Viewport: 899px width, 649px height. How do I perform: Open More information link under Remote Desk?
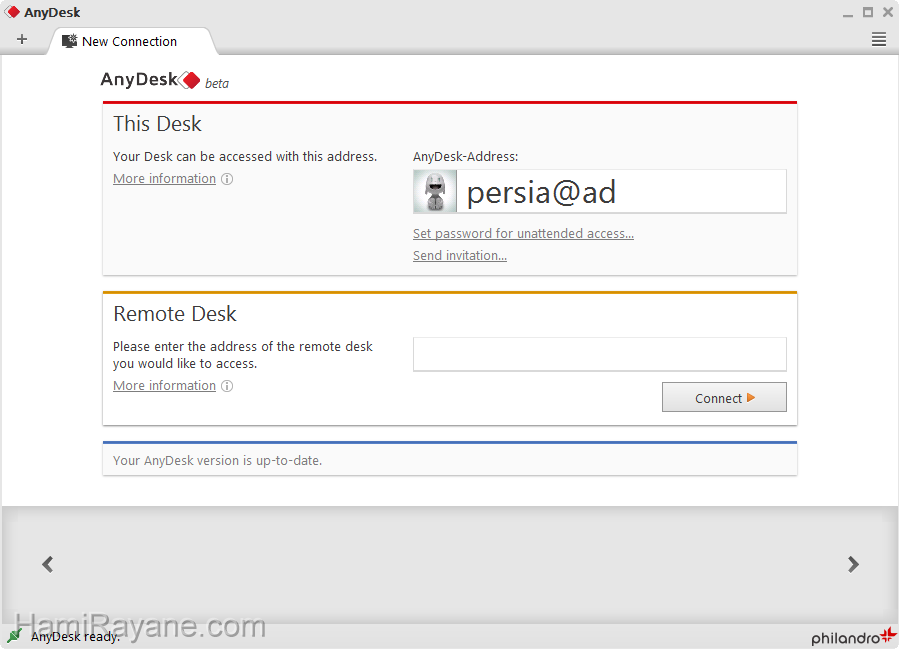[x=165, y=386]
